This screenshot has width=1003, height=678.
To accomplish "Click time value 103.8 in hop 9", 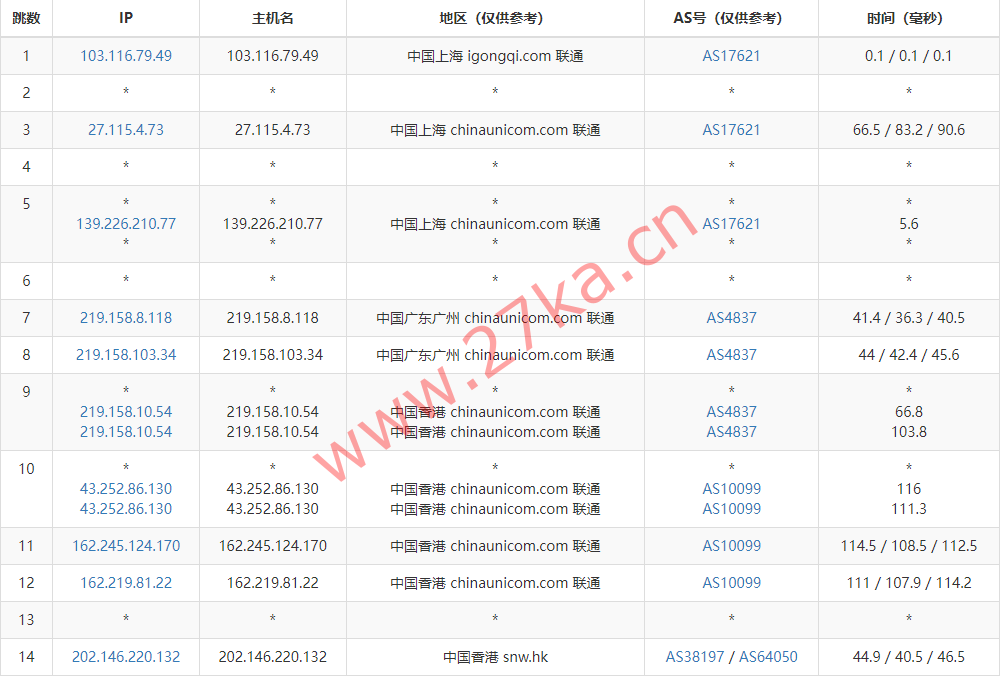I will pyautogui.click(x=908, y=432).
